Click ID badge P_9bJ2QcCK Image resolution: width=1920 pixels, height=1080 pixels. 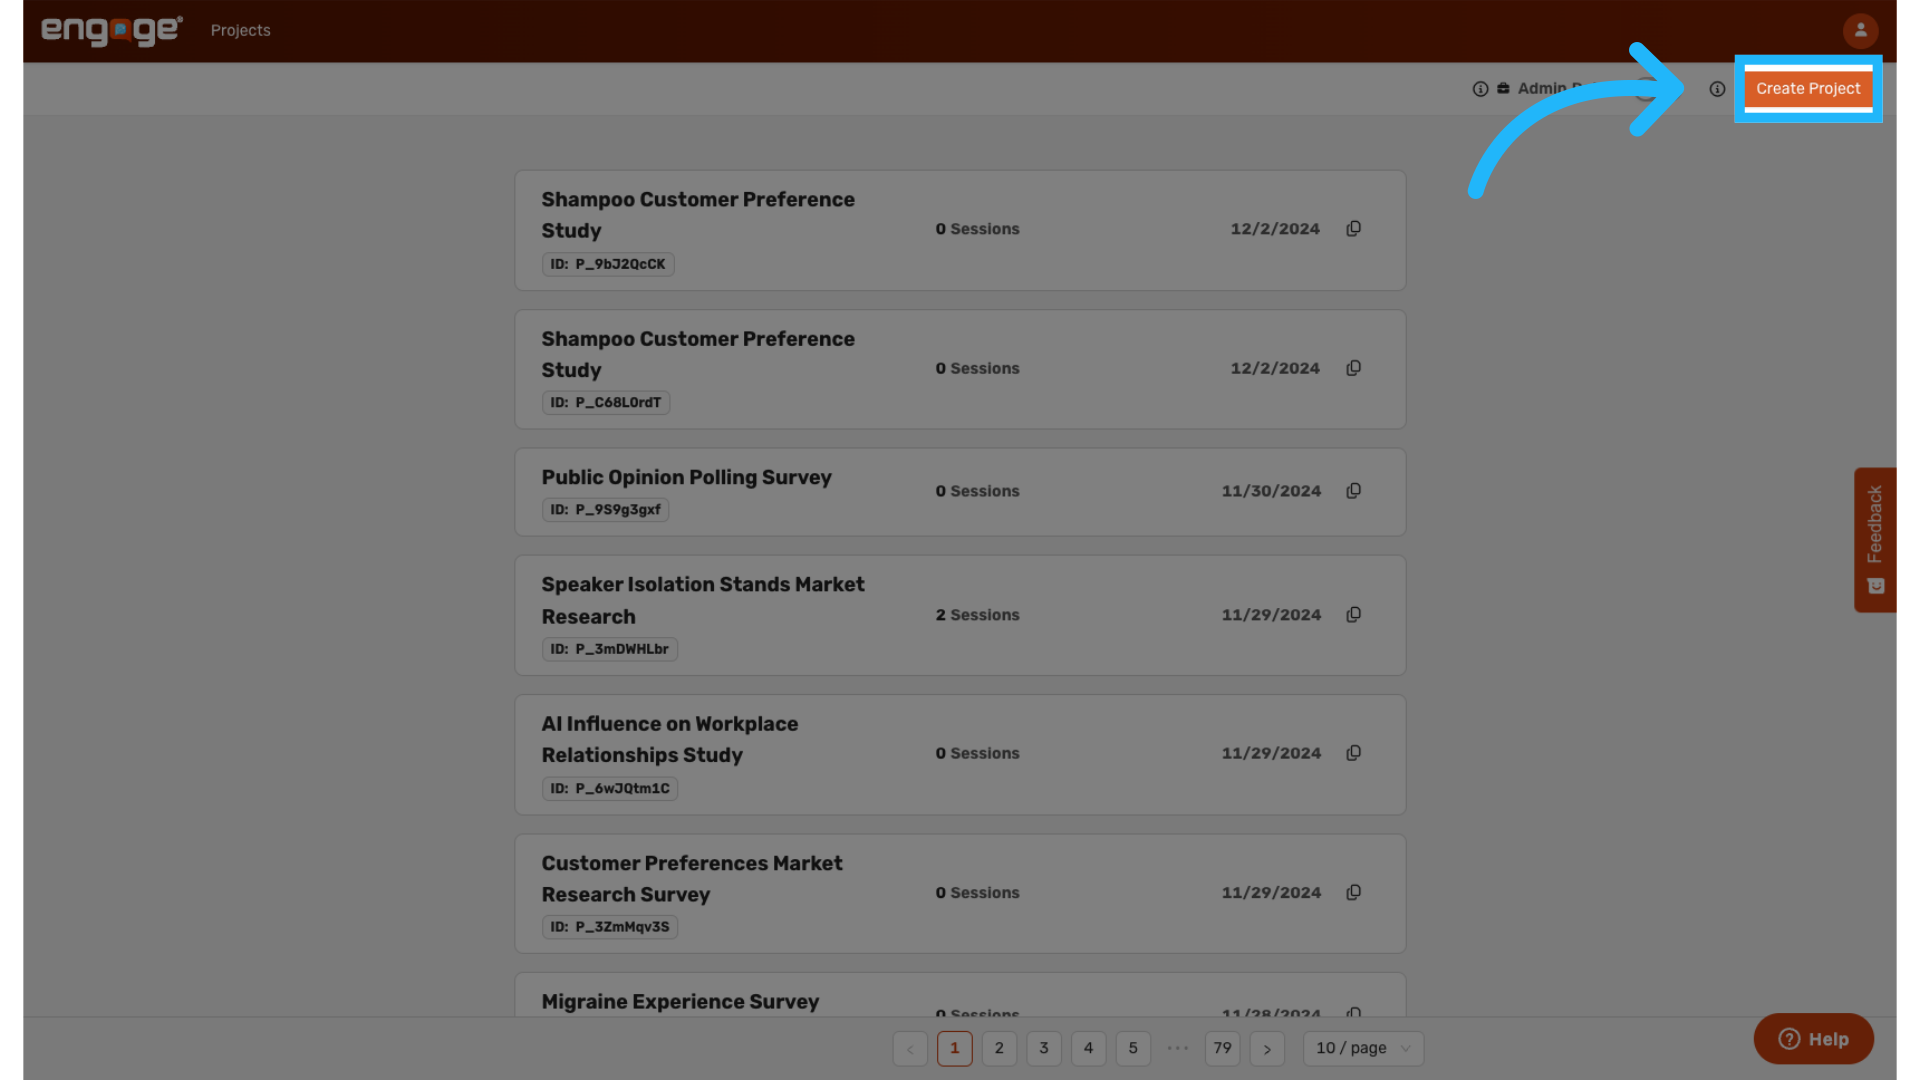tap(608, 264)
